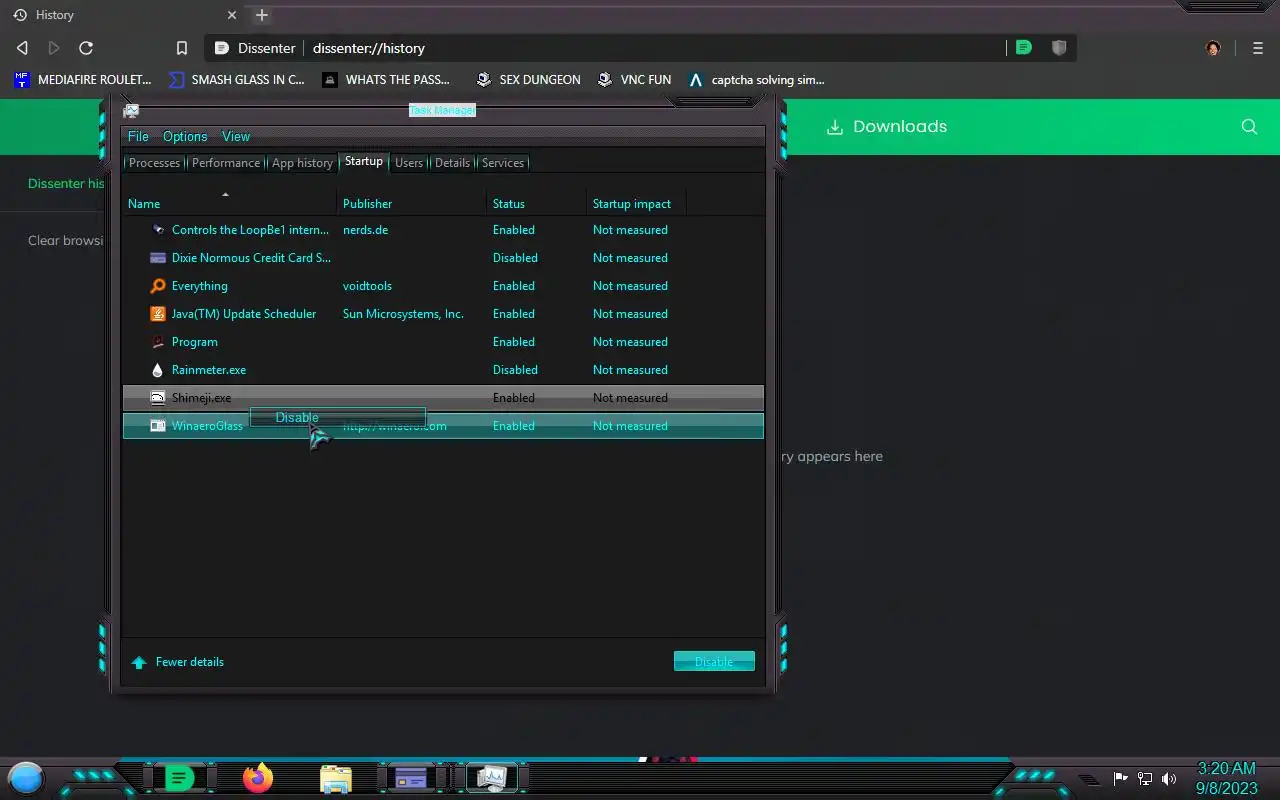The image size is (1280, 800).
Task: Click the Shimeji.exe entry icon
Action: (158, 398)
